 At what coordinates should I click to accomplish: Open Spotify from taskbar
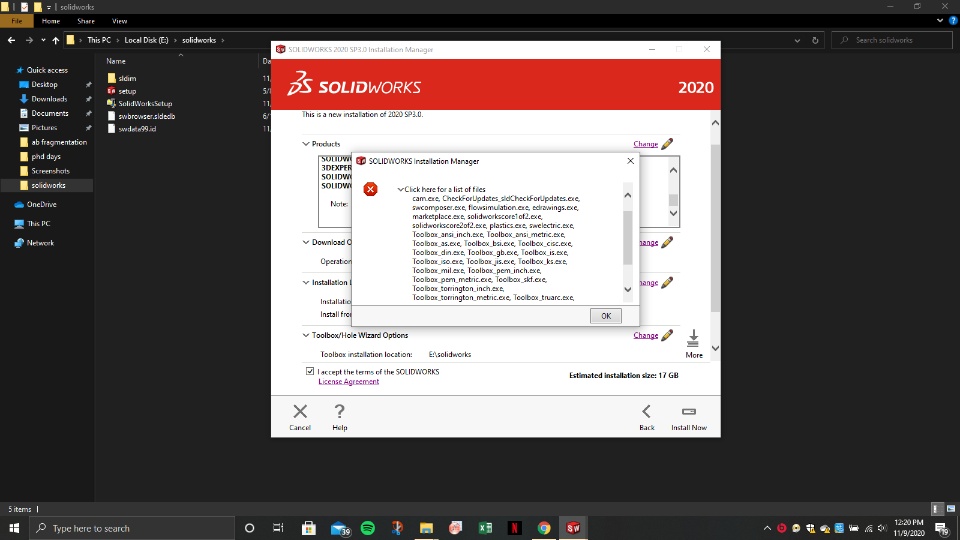(367, 528)
